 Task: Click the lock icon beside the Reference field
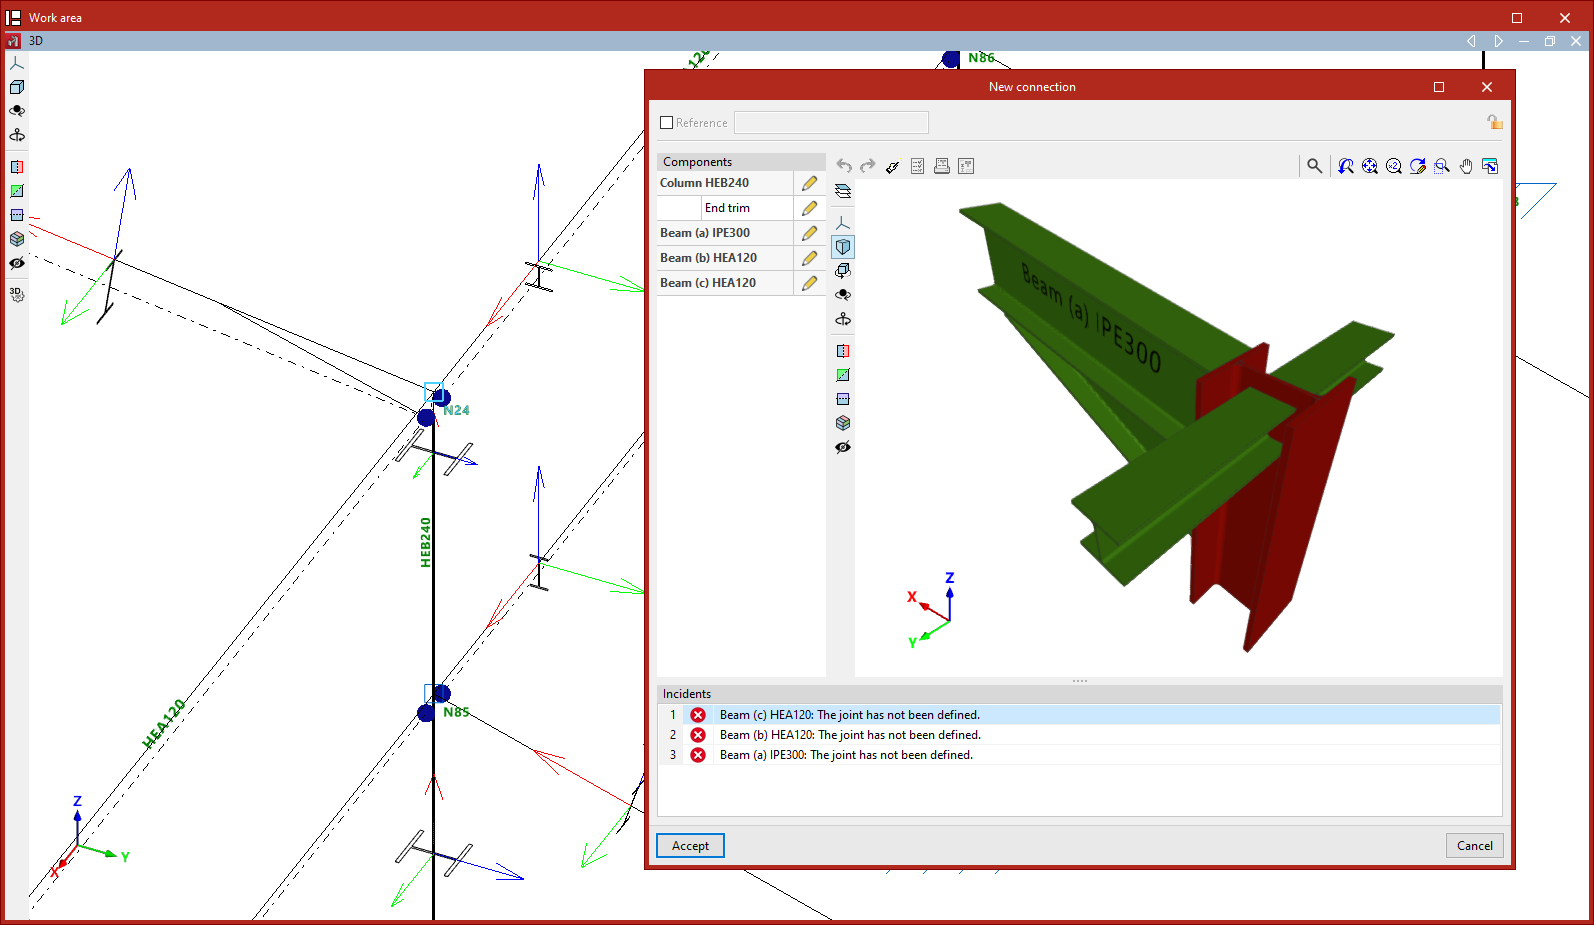click(x=1494, y=122)
